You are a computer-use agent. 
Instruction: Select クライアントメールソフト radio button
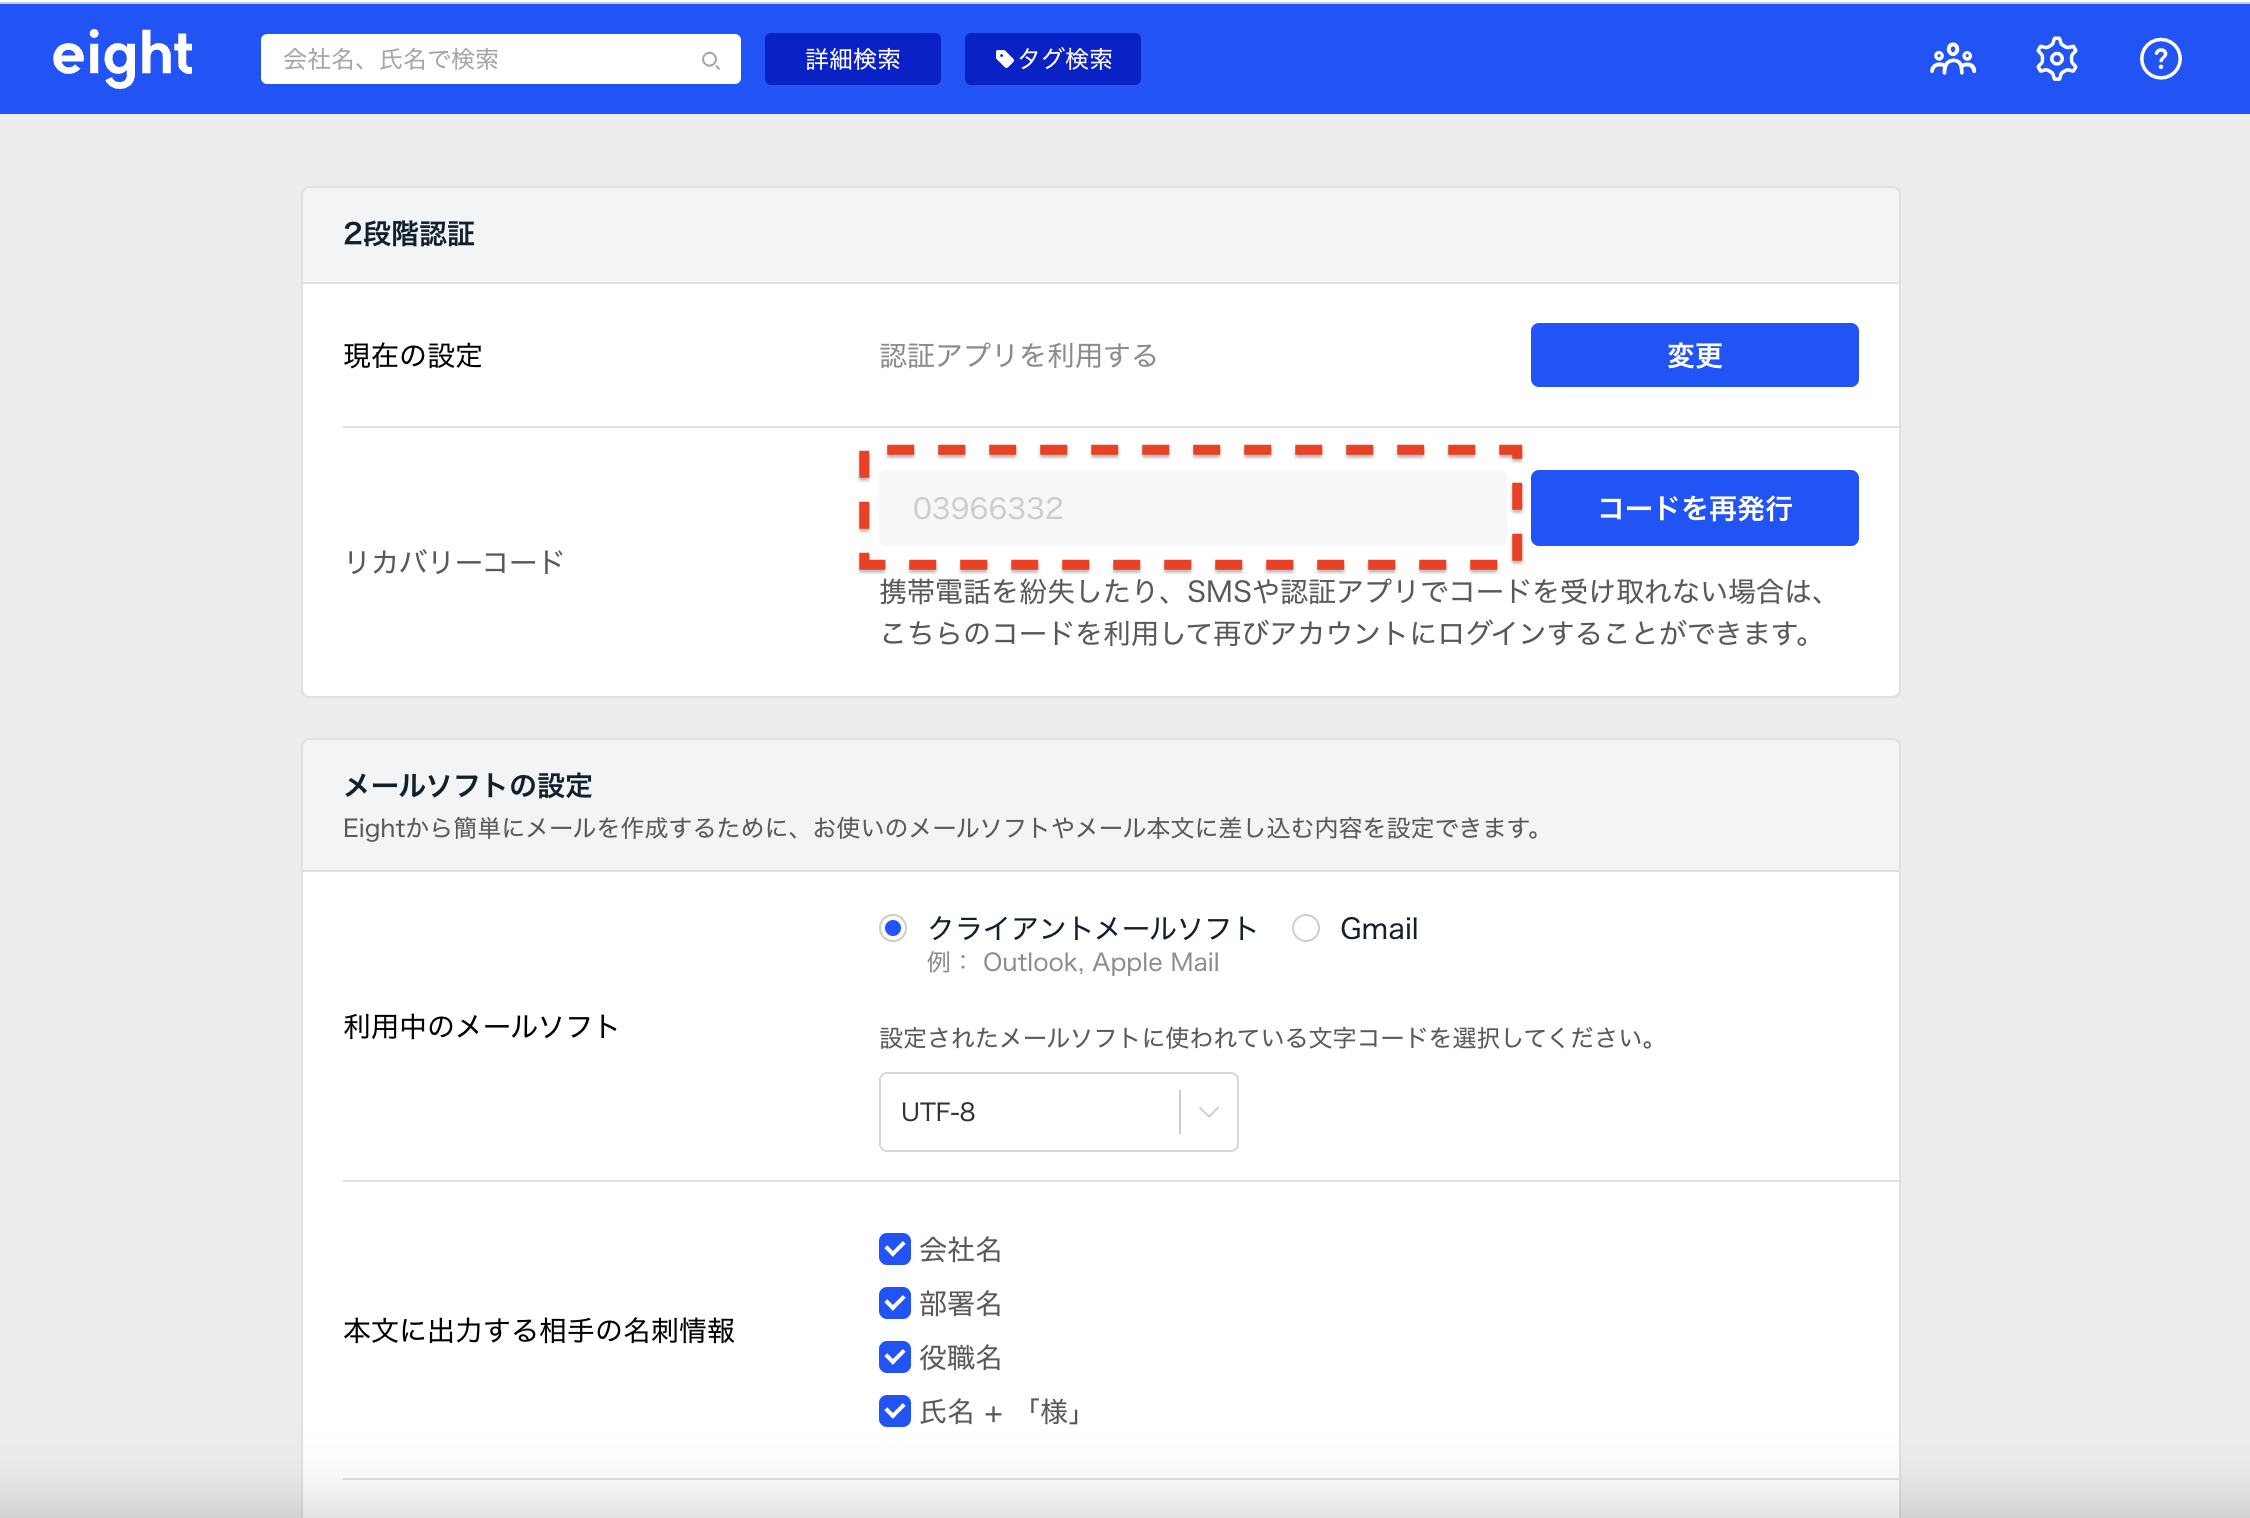[893, 928]
